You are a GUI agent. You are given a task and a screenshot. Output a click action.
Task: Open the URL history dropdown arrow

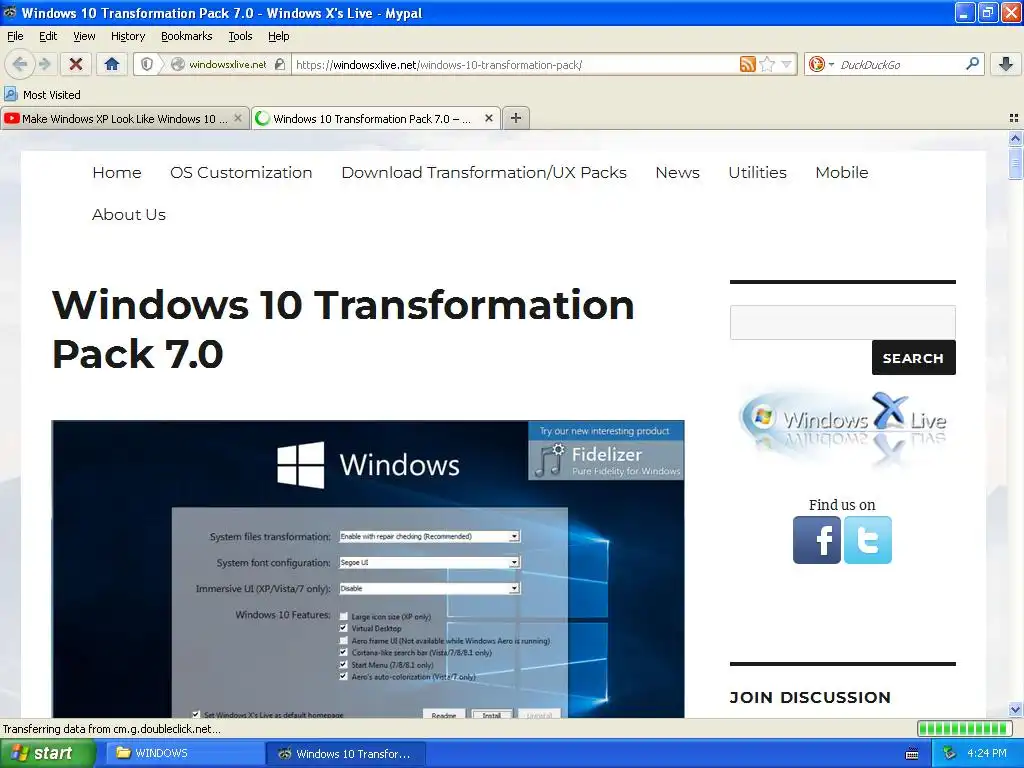coord(786,64)
